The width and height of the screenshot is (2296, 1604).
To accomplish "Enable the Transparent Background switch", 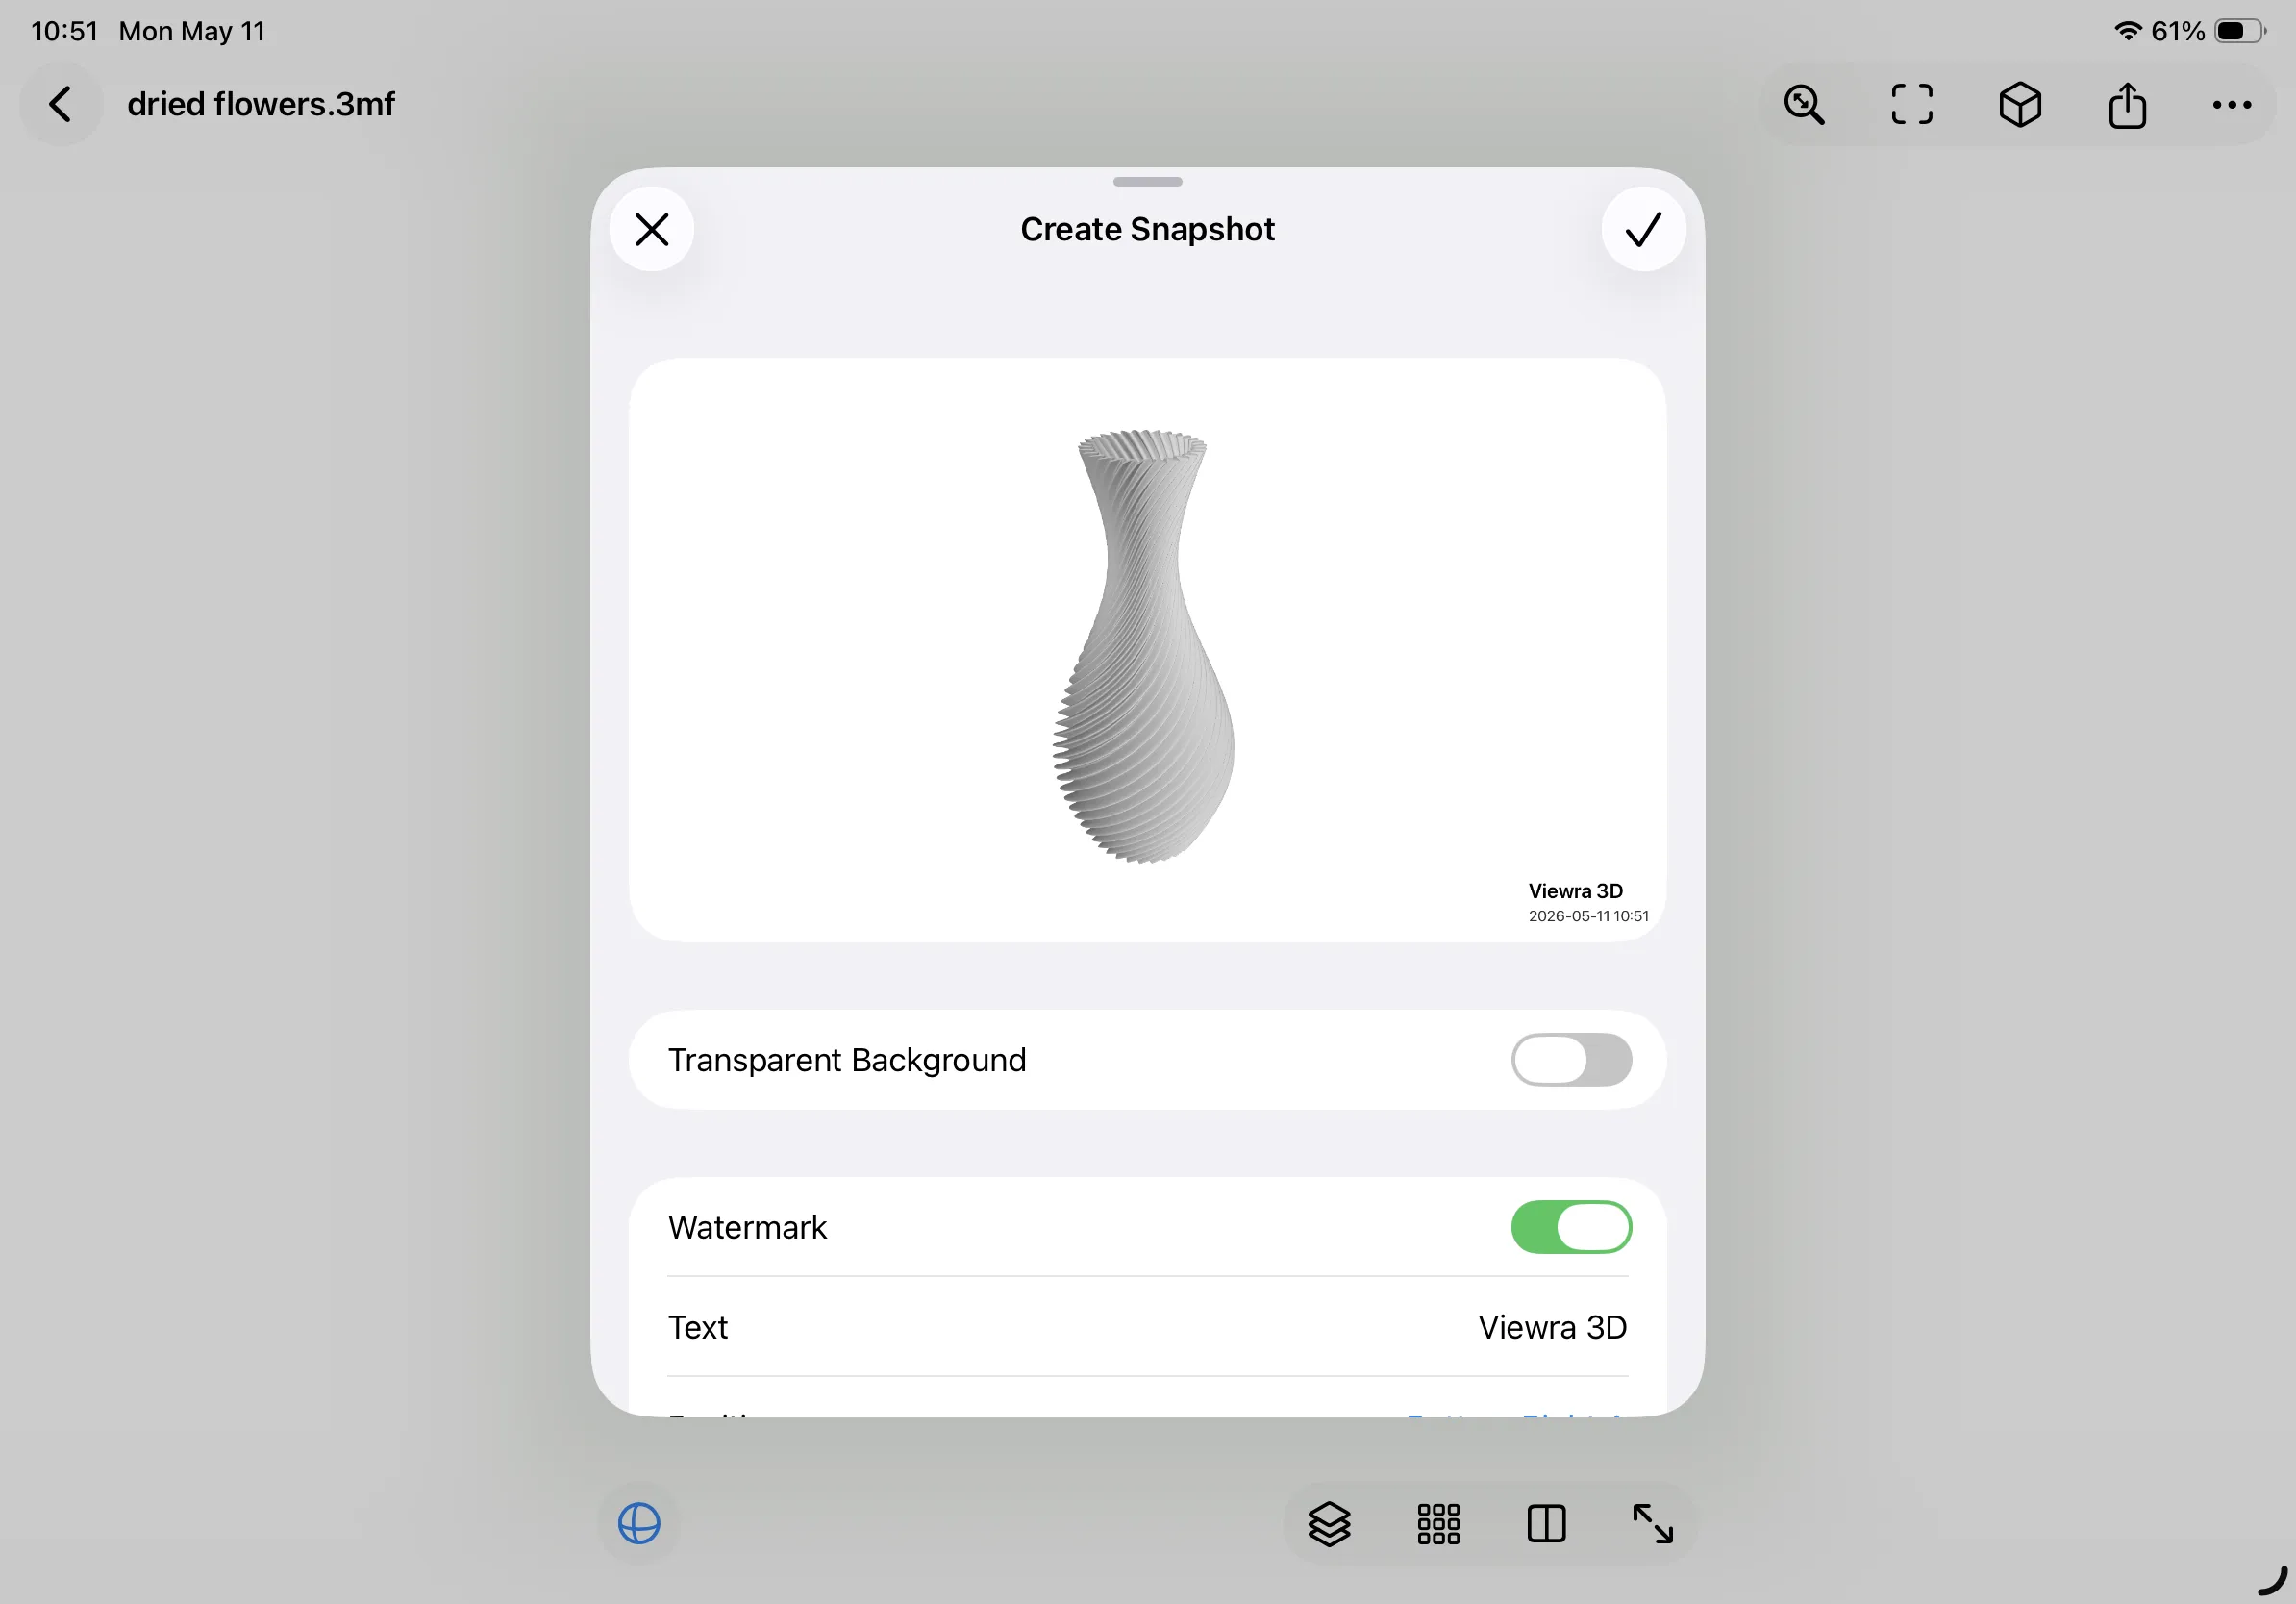I will coord(1571,1060).
